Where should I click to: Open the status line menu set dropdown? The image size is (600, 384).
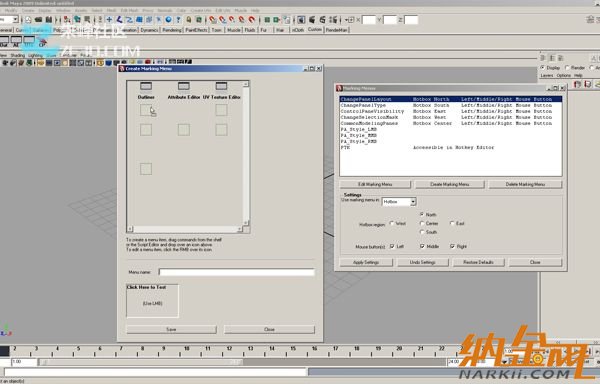[x=9, y=20]
